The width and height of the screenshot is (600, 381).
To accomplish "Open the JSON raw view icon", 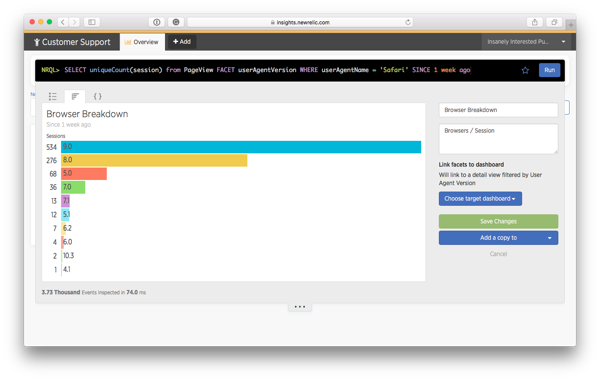I will tap(98, 96).
